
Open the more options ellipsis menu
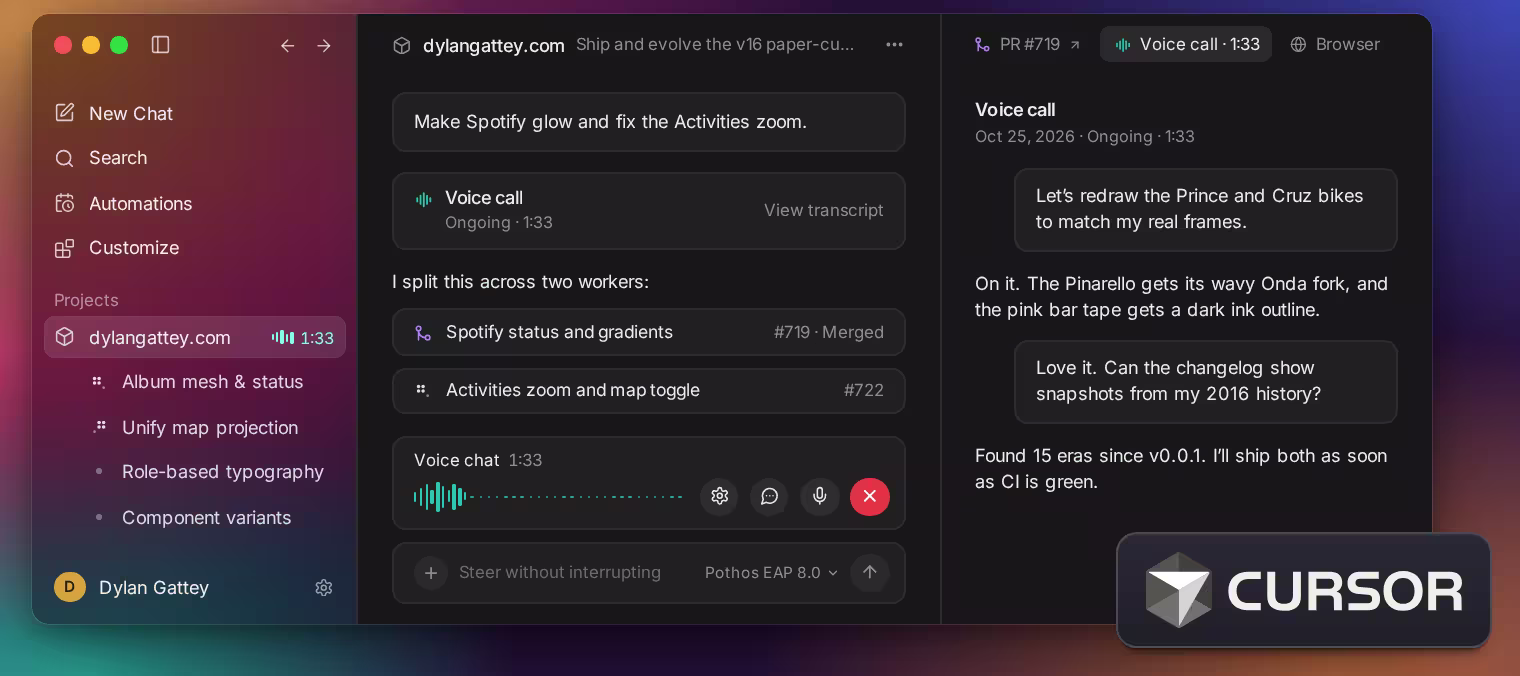point(894,45)
